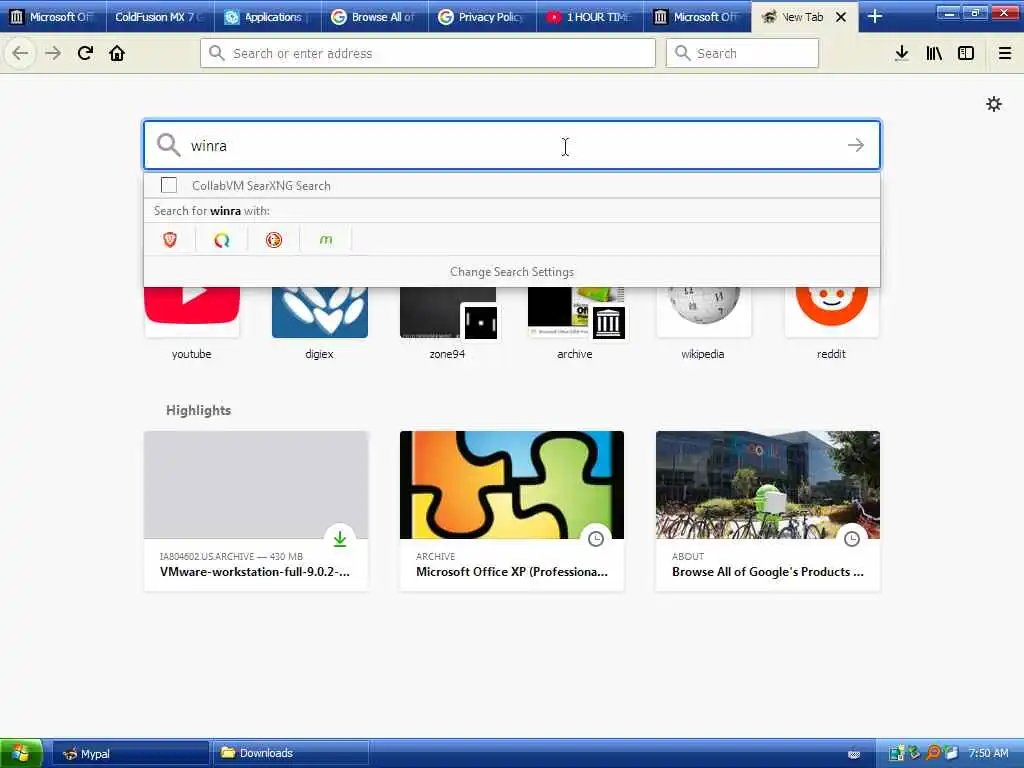Image resolution: width=1024 pixels, height=768 pixels.
Task: Open VMware-workstation-full highlight card
Action: click(x=256, y=511)
